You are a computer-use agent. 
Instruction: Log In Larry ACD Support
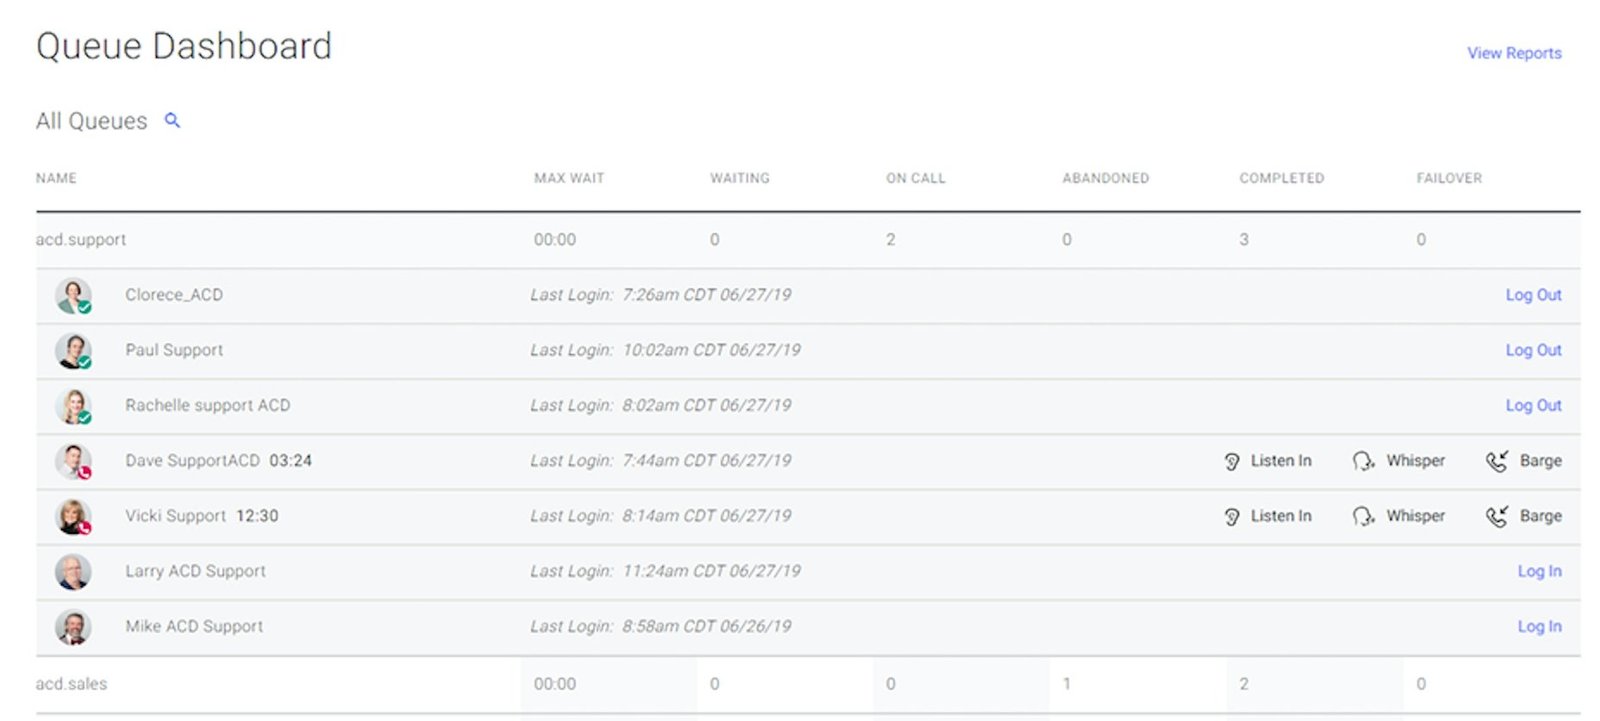click(x=1539, y=571)
